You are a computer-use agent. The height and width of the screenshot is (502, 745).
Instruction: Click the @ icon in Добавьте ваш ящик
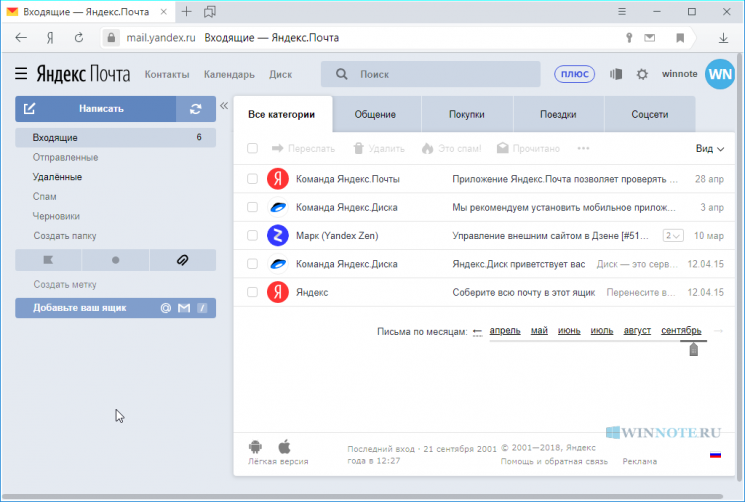(x=165, y=308)
